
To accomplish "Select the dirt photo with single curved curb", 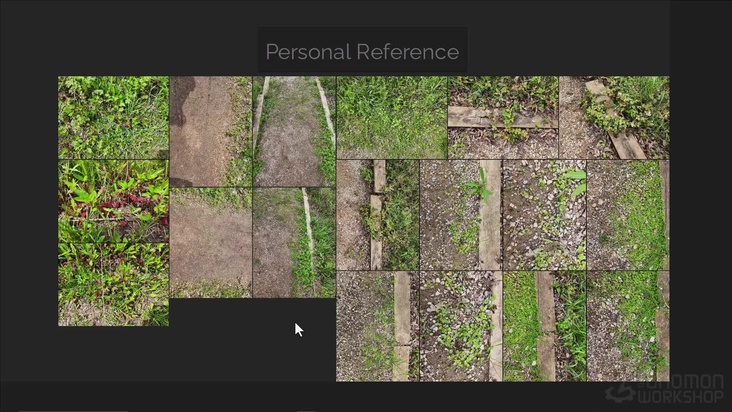I will 294,243.
